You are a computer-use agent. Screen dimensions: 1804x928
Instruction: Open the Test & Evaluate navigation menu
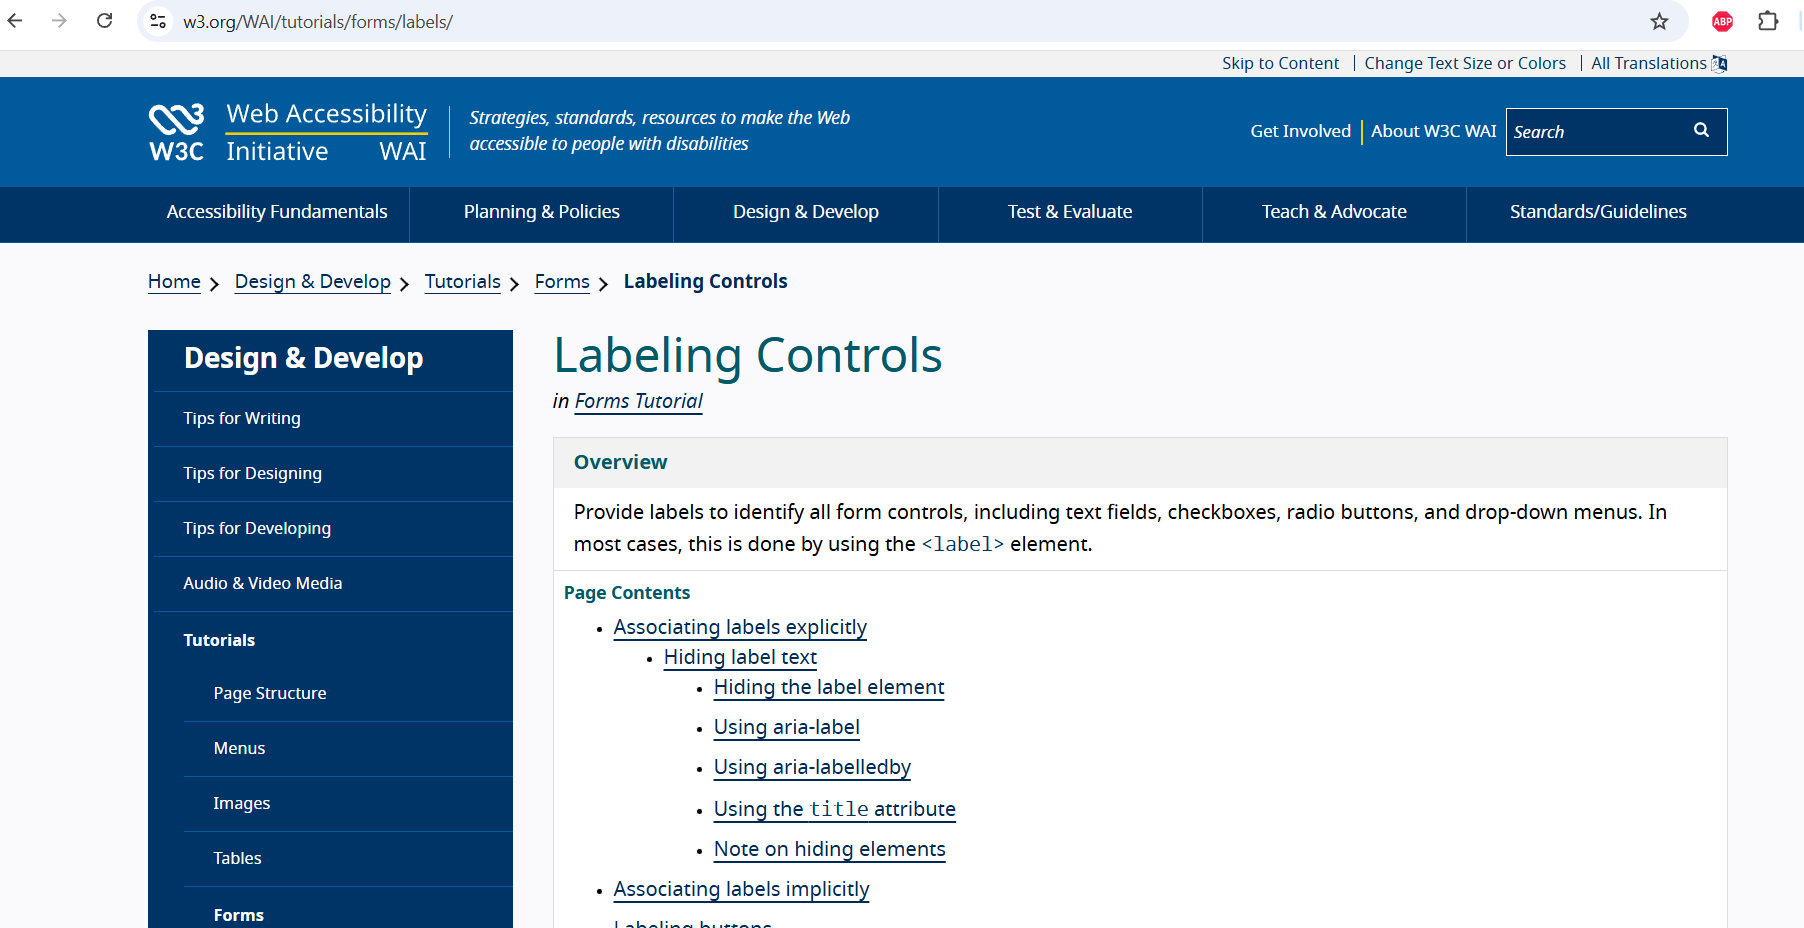pyautogui.click(x=1069, y=212)
